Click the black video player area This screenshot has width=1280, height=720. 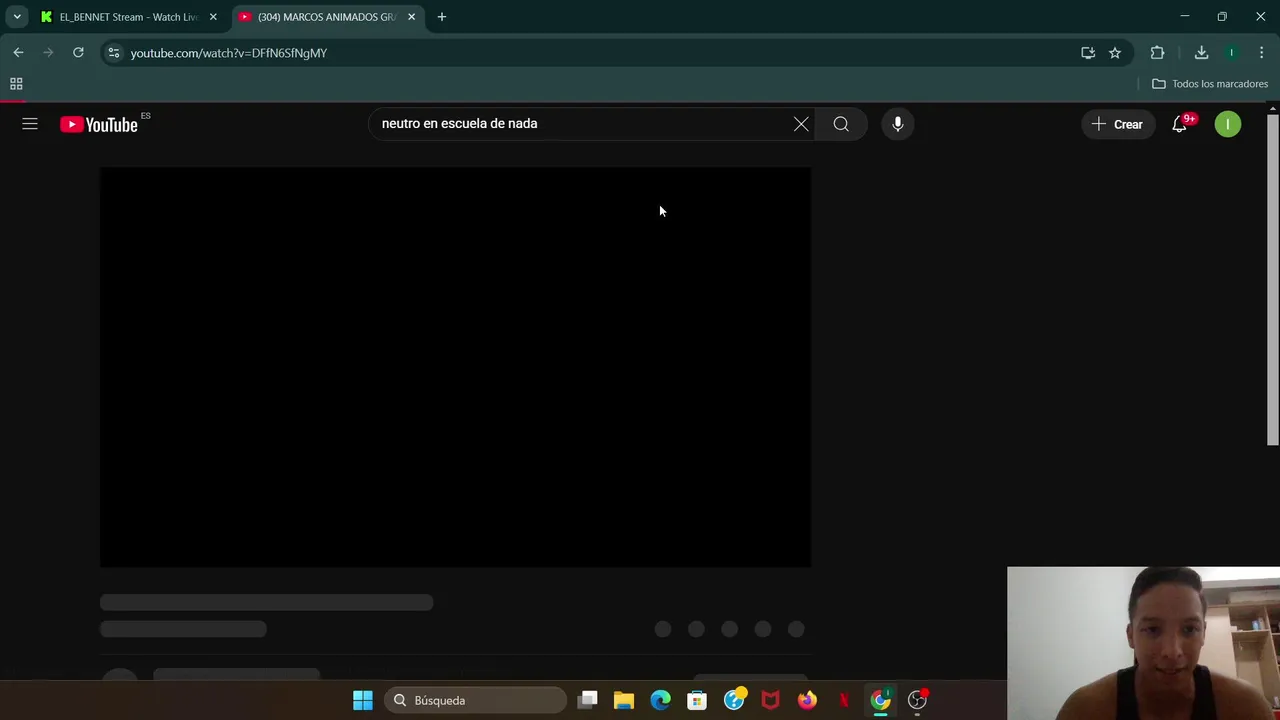click(455, 367)
